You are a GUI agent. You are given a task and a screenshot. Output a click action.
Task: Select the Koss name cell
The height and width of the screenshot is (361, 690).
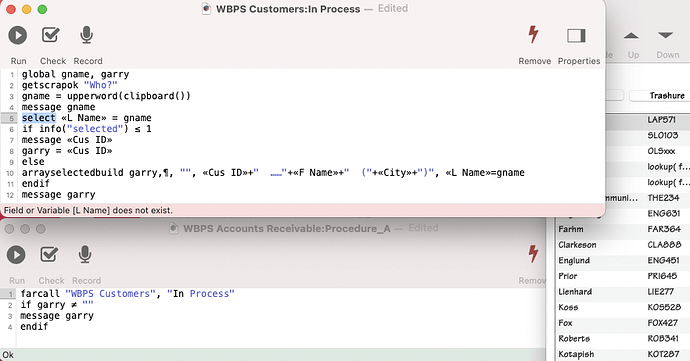[x=568, y=307]
